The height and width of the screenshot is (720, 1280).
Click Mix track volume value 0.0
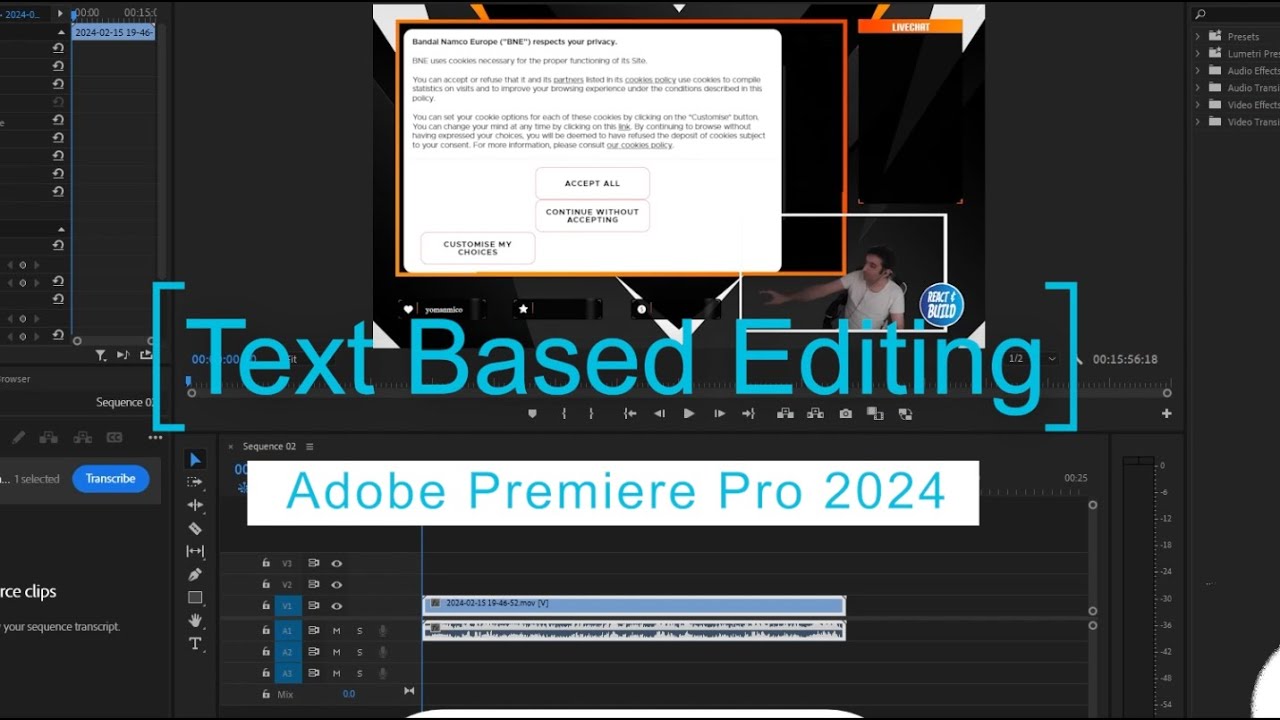coord(349,694)
